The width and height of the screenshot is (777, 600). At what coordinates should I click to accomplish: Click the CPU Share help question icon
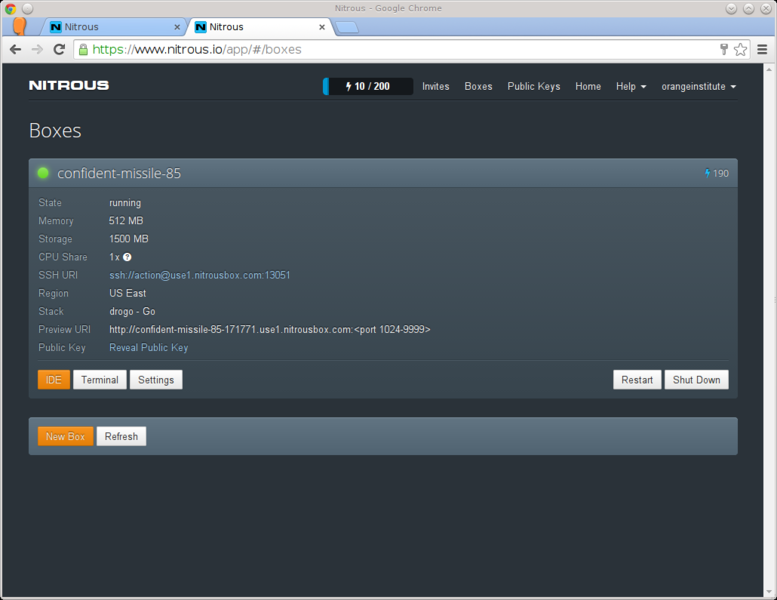point(127,257)
